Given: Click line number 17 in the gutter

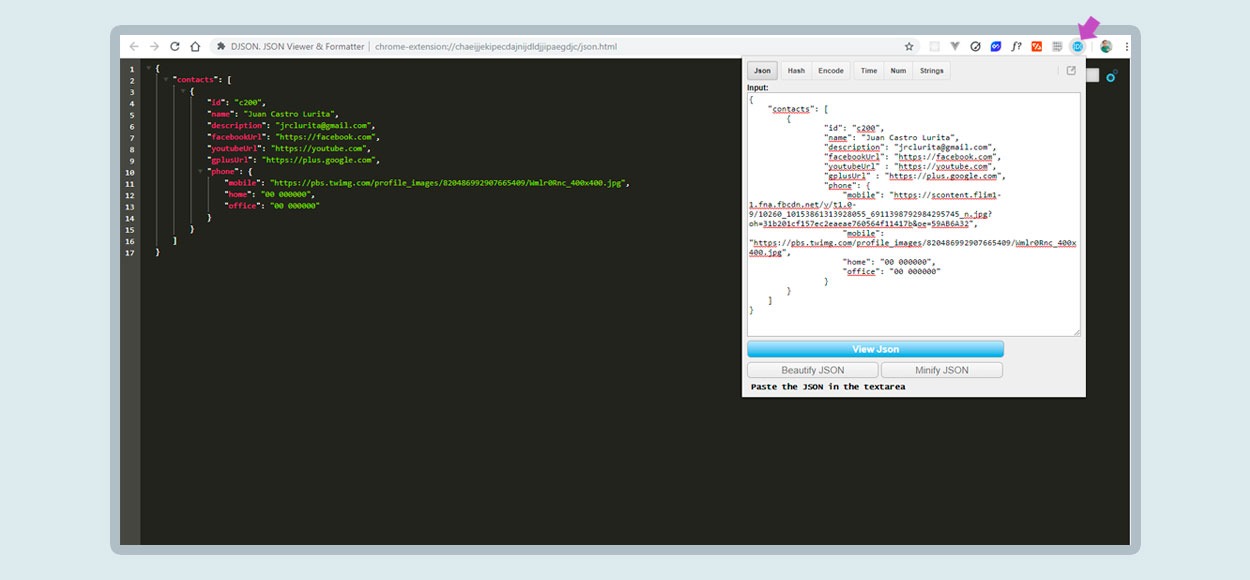Looking at the screenshot, I should point(130,252).
